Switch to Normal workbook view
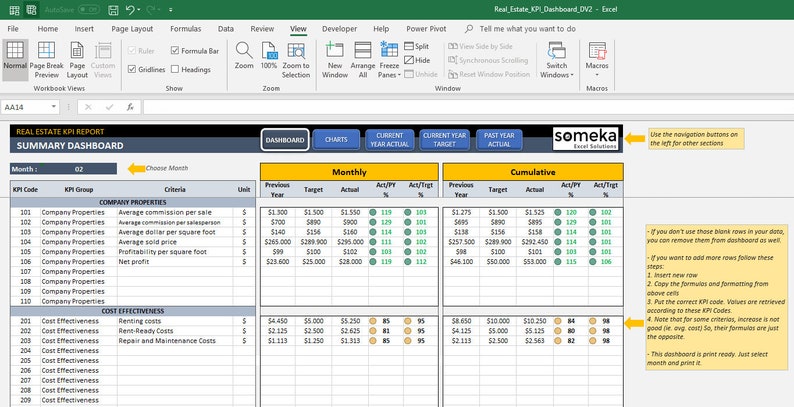 click(15, 60)
